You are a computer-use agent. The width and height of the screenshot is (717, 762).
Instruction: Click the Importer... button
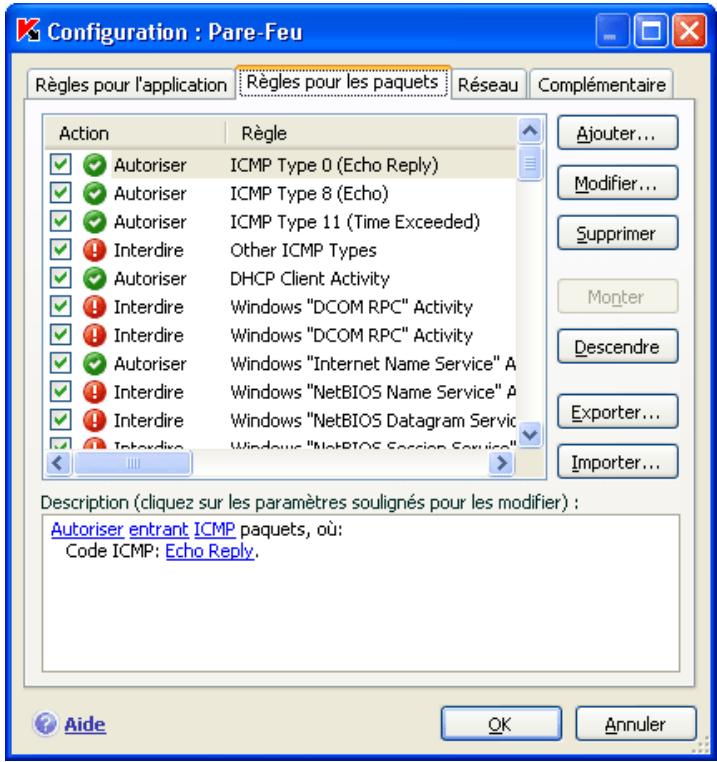(617, 462)
